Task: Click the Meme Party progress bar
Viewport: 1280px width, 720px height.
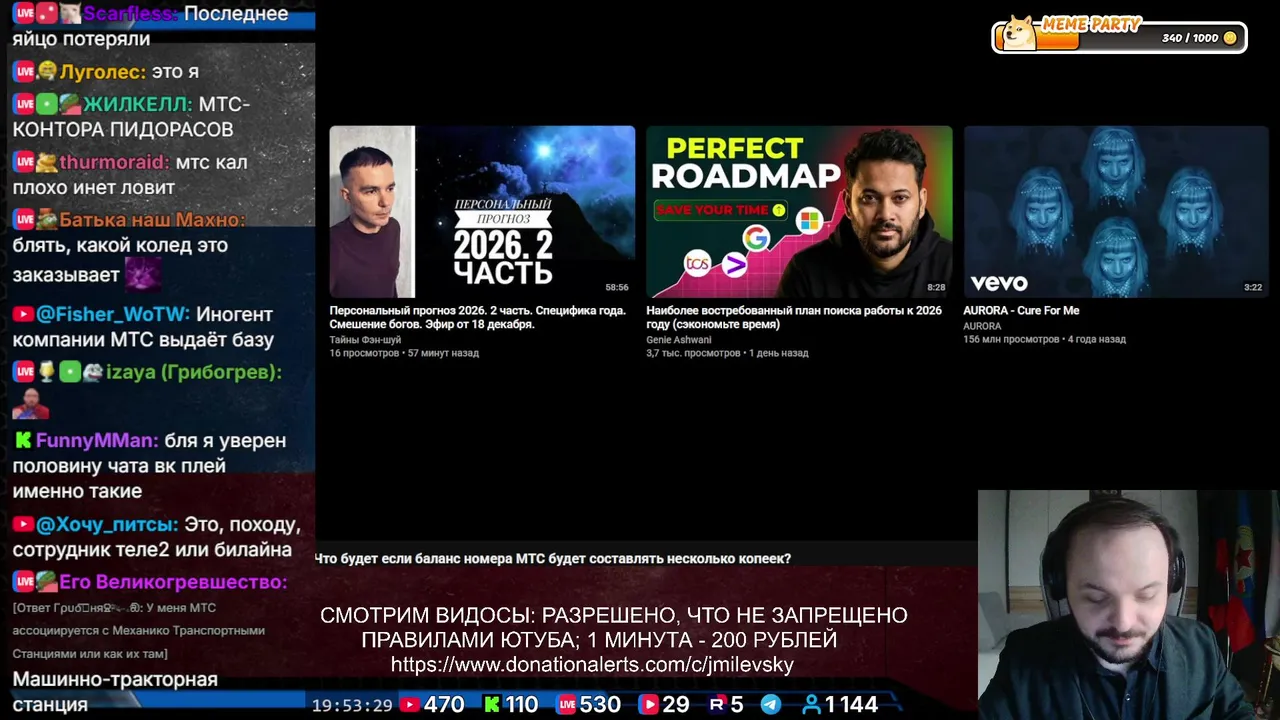Action: pos(1119,38)
